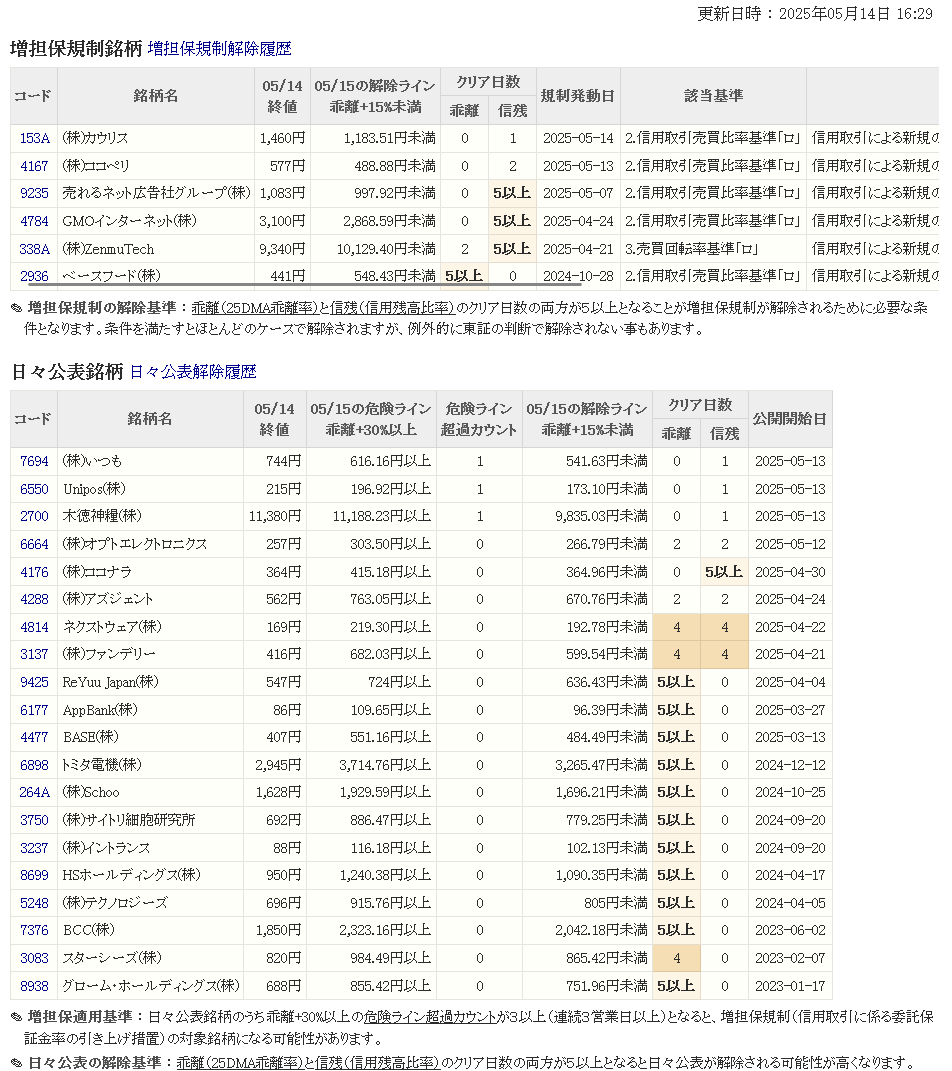Open stock code 264A link

pos(34,792)
